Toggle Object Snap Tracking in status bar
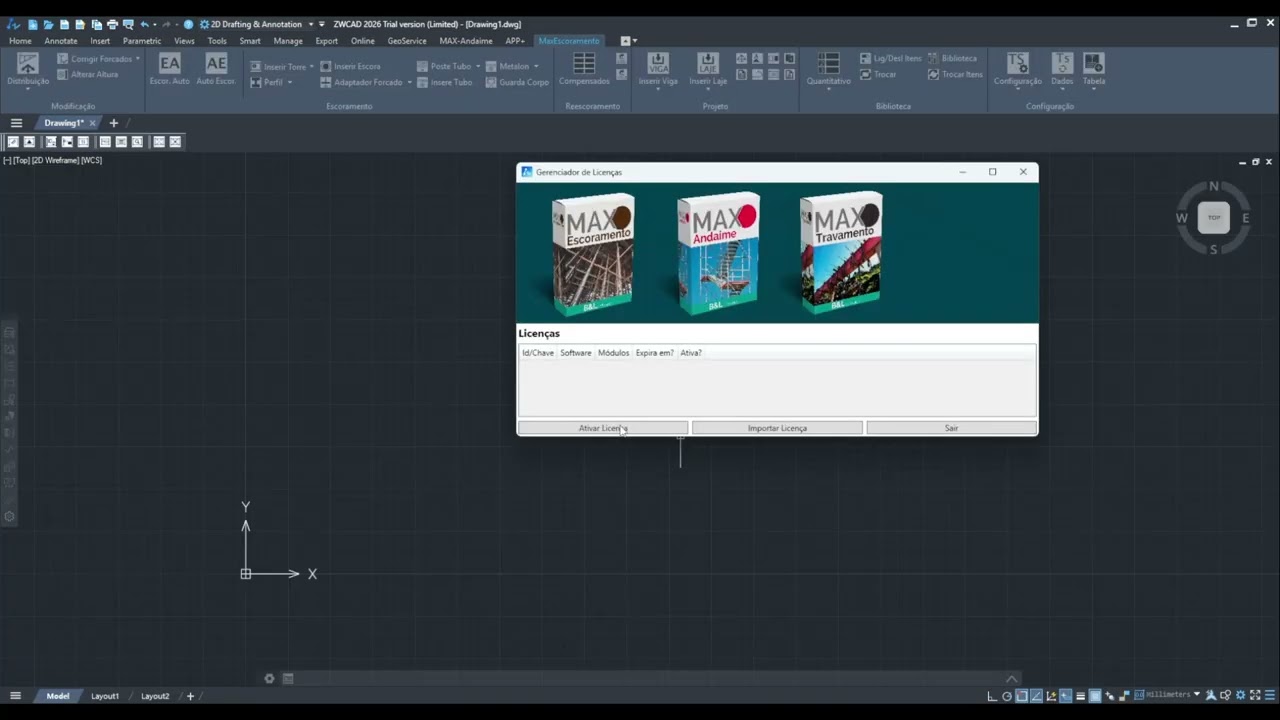 tap(1036, 696)
